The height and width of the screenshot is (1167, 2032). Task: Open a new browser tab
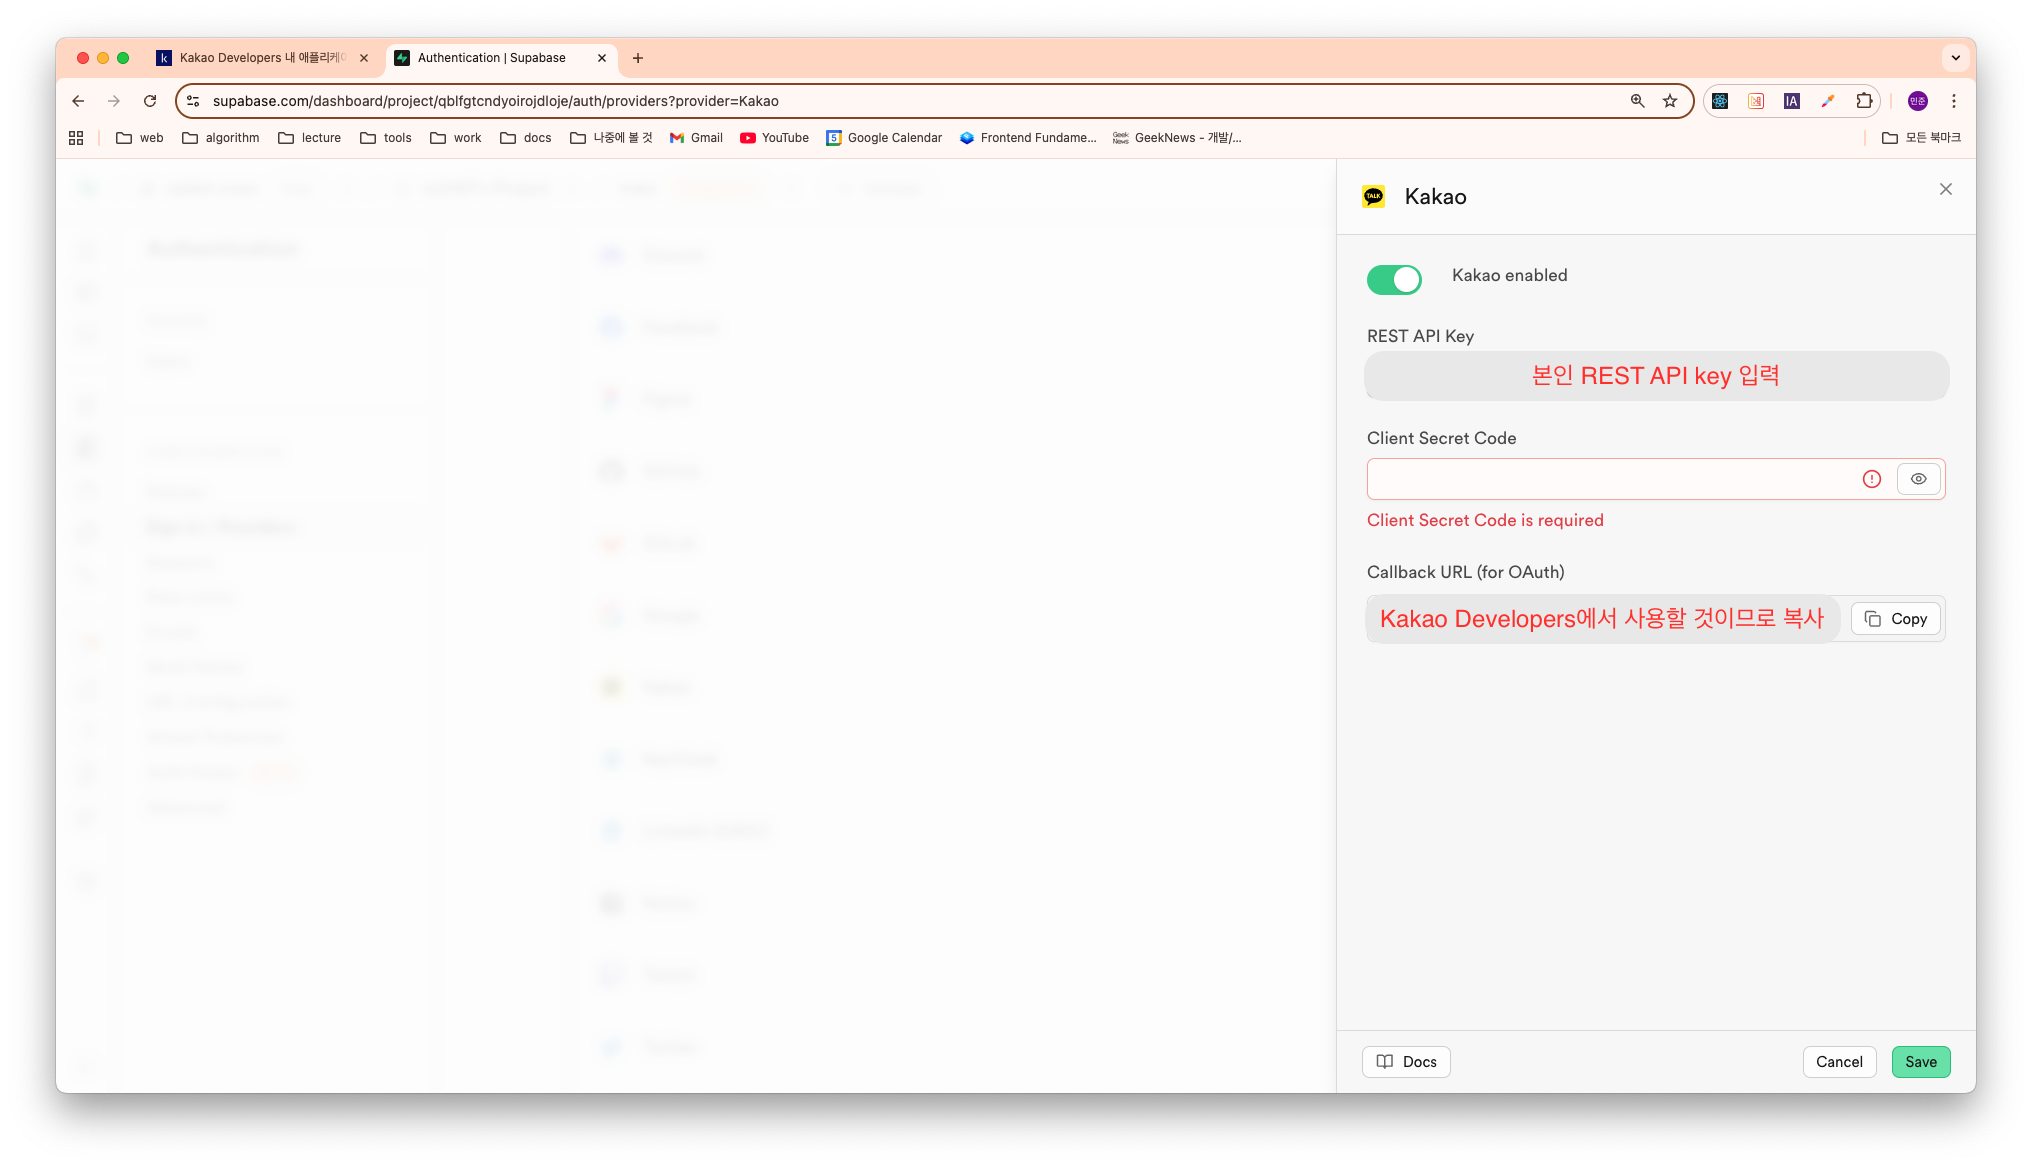(x=638, y=58)
